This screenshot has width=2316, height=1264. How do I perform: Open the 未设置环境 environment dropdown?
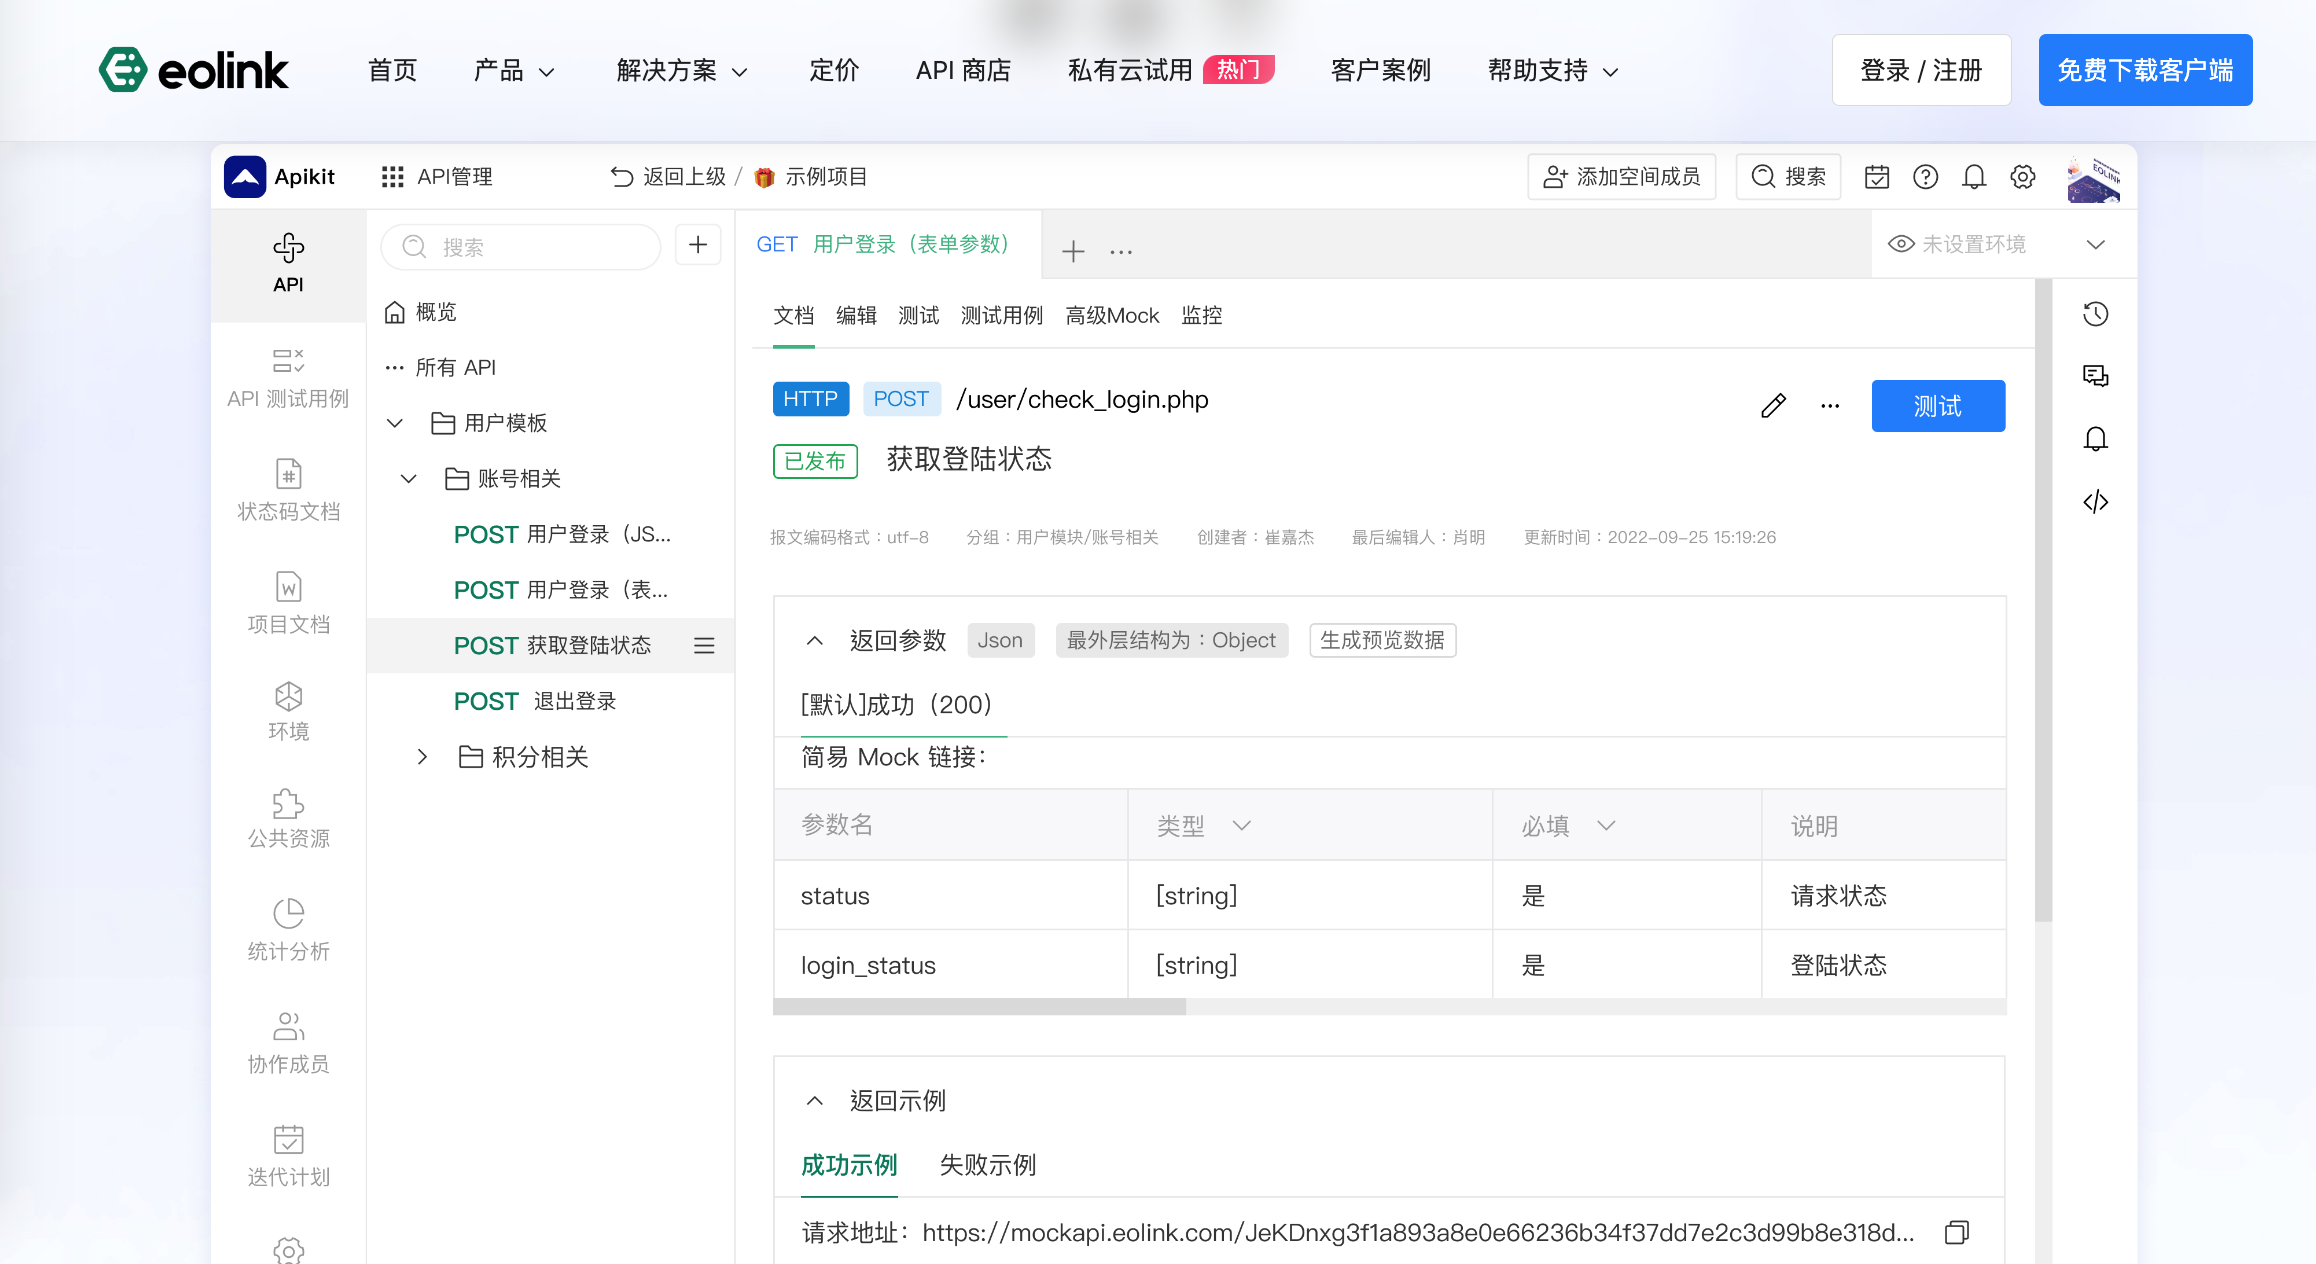[2095, 244]
